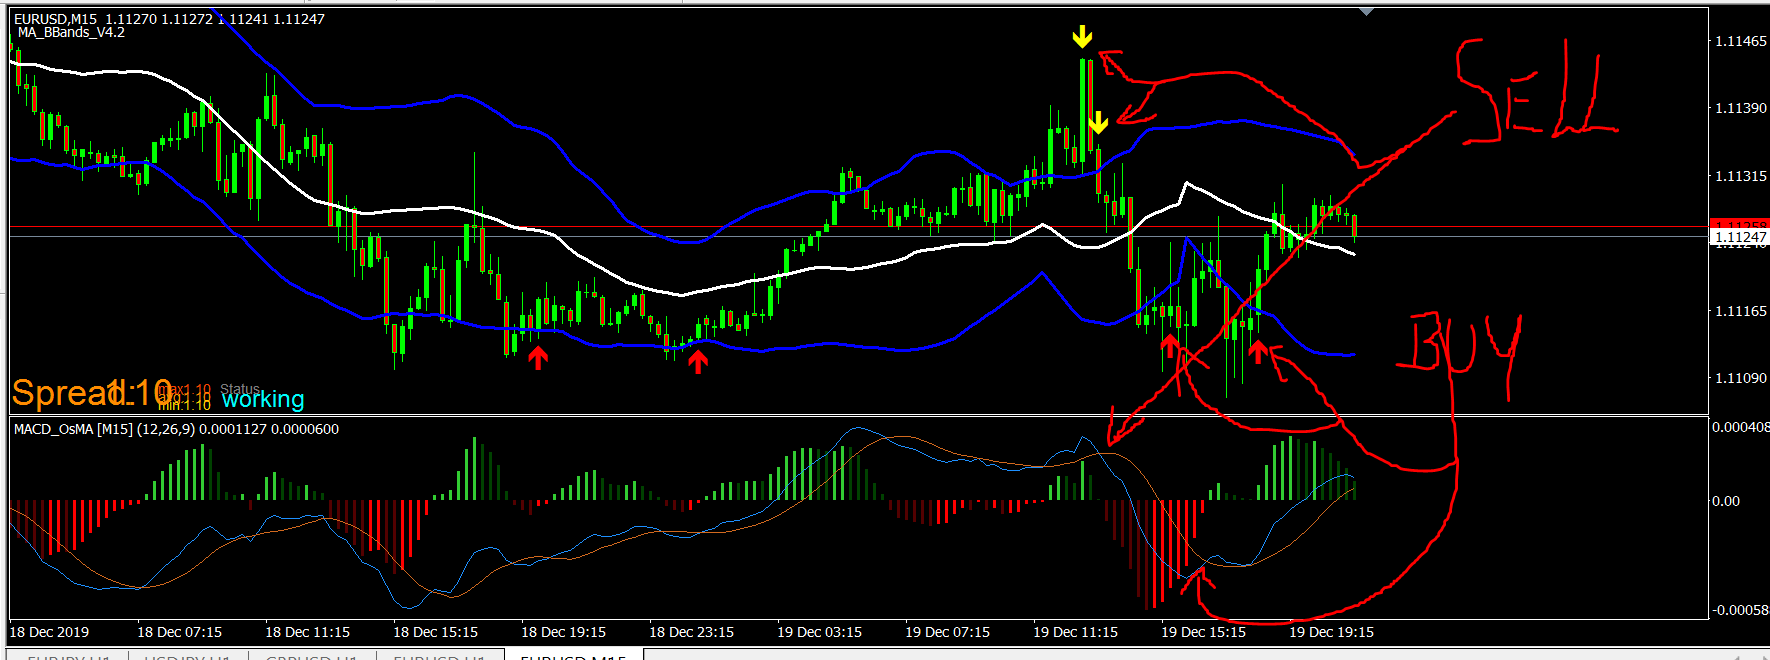Click the 1.11090 price scale label
The height and width of the screenshot is (660, 1770).
[1741, 378]
